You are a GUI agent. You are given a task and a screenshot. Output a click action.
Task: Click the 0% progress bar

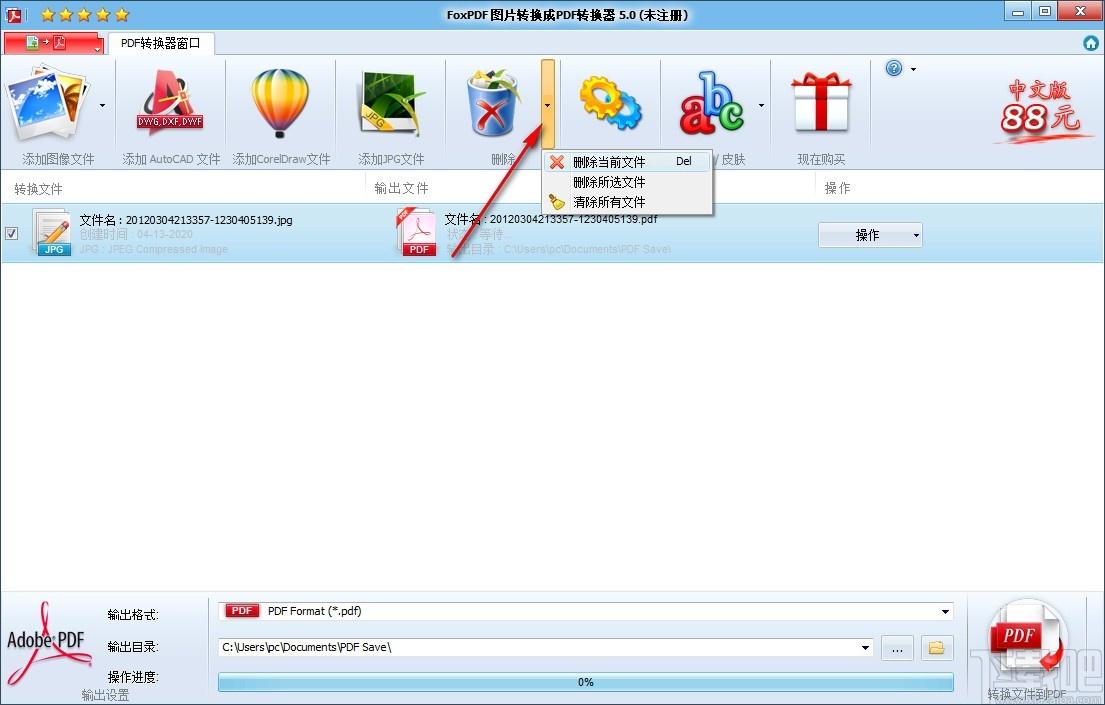[x=586, y=682]
